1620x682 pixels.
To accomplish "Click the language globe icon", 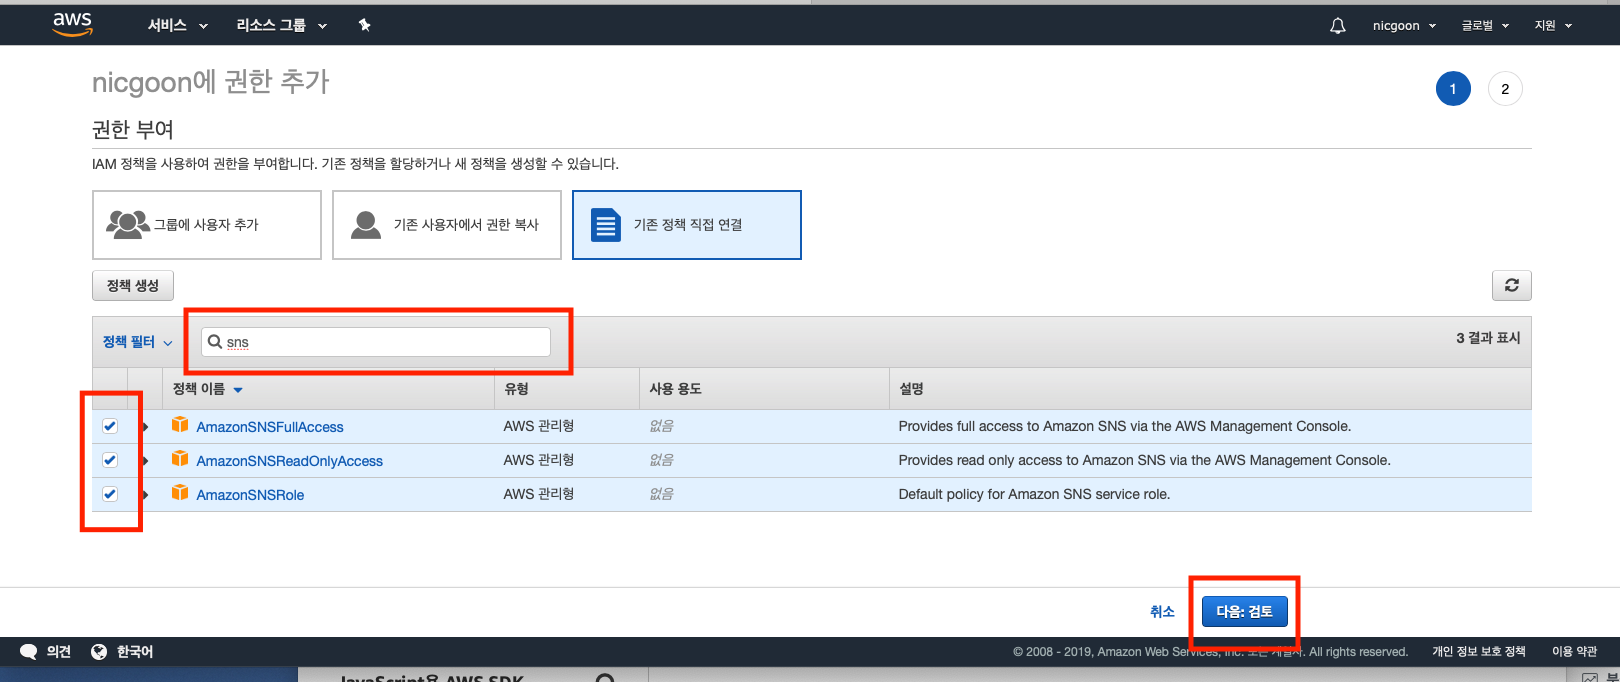I will [x=99, y=652].
